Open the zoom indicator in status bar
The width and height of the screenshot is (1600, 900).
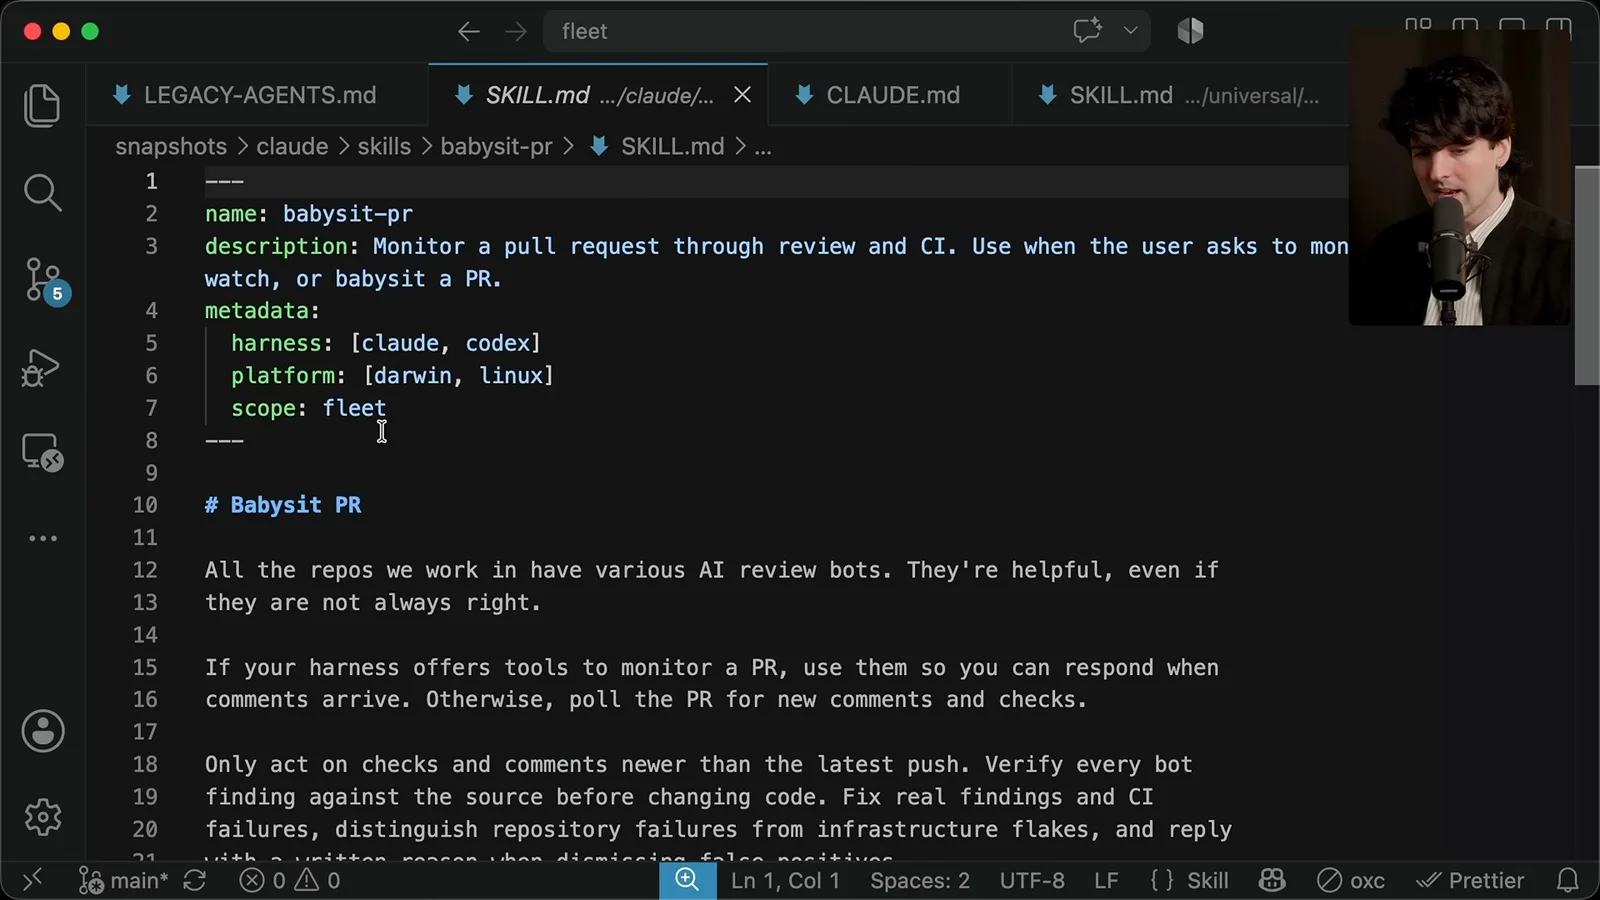click(687, 880)
